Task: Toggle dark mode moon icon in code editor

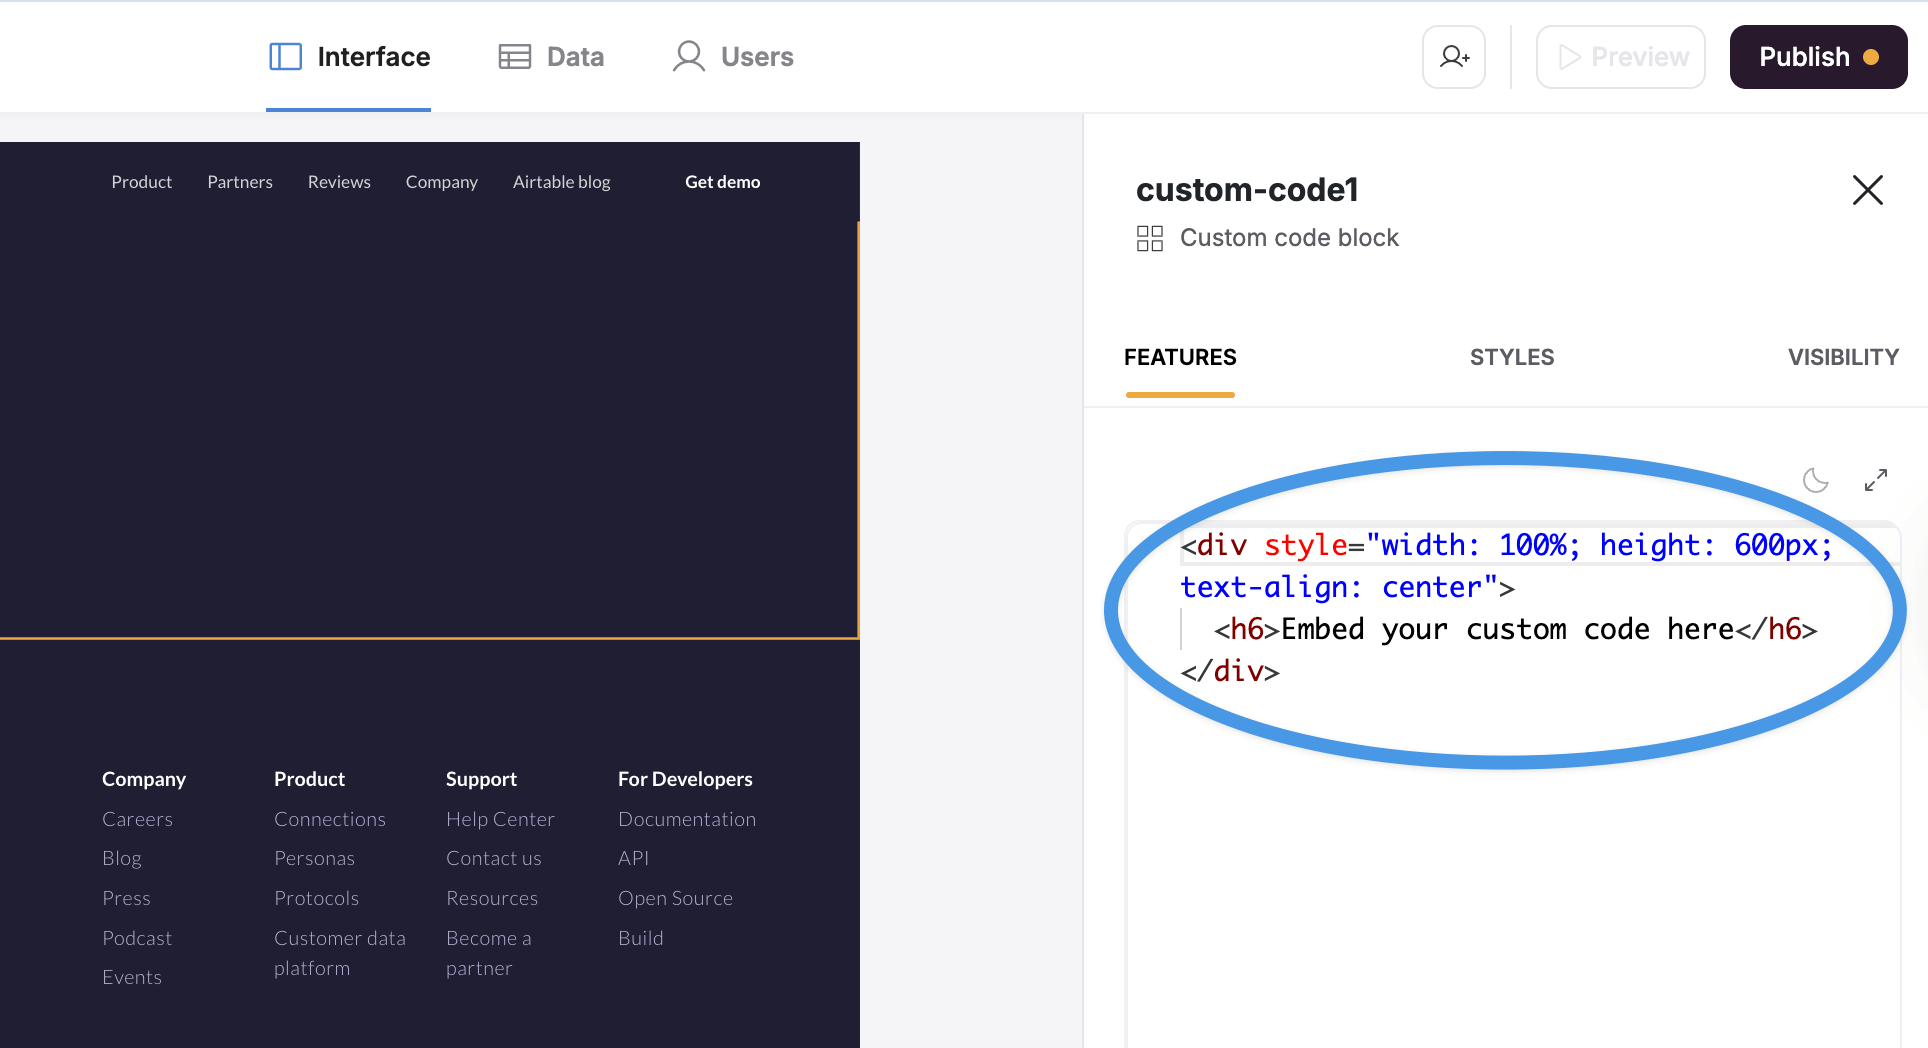Action: tap(1815, 481)
